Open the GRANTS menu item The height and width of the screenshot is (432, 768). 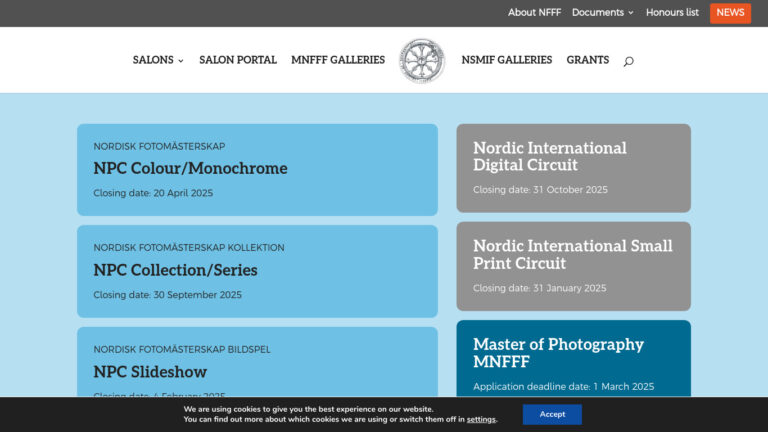click(588, 60)
